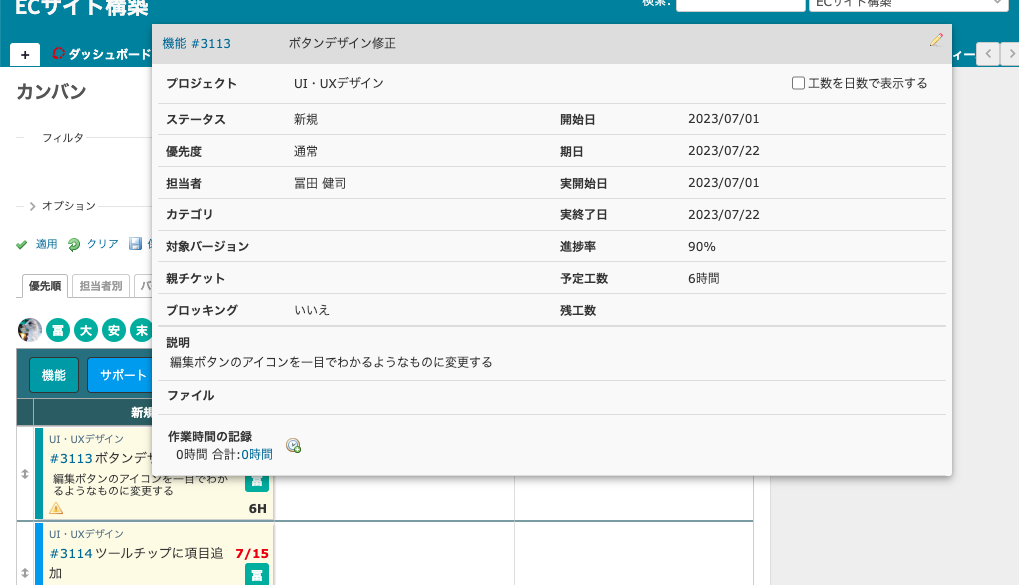Select the photo avatar in the user filter row
This screenshot has width=1019, height=585.
30,330
